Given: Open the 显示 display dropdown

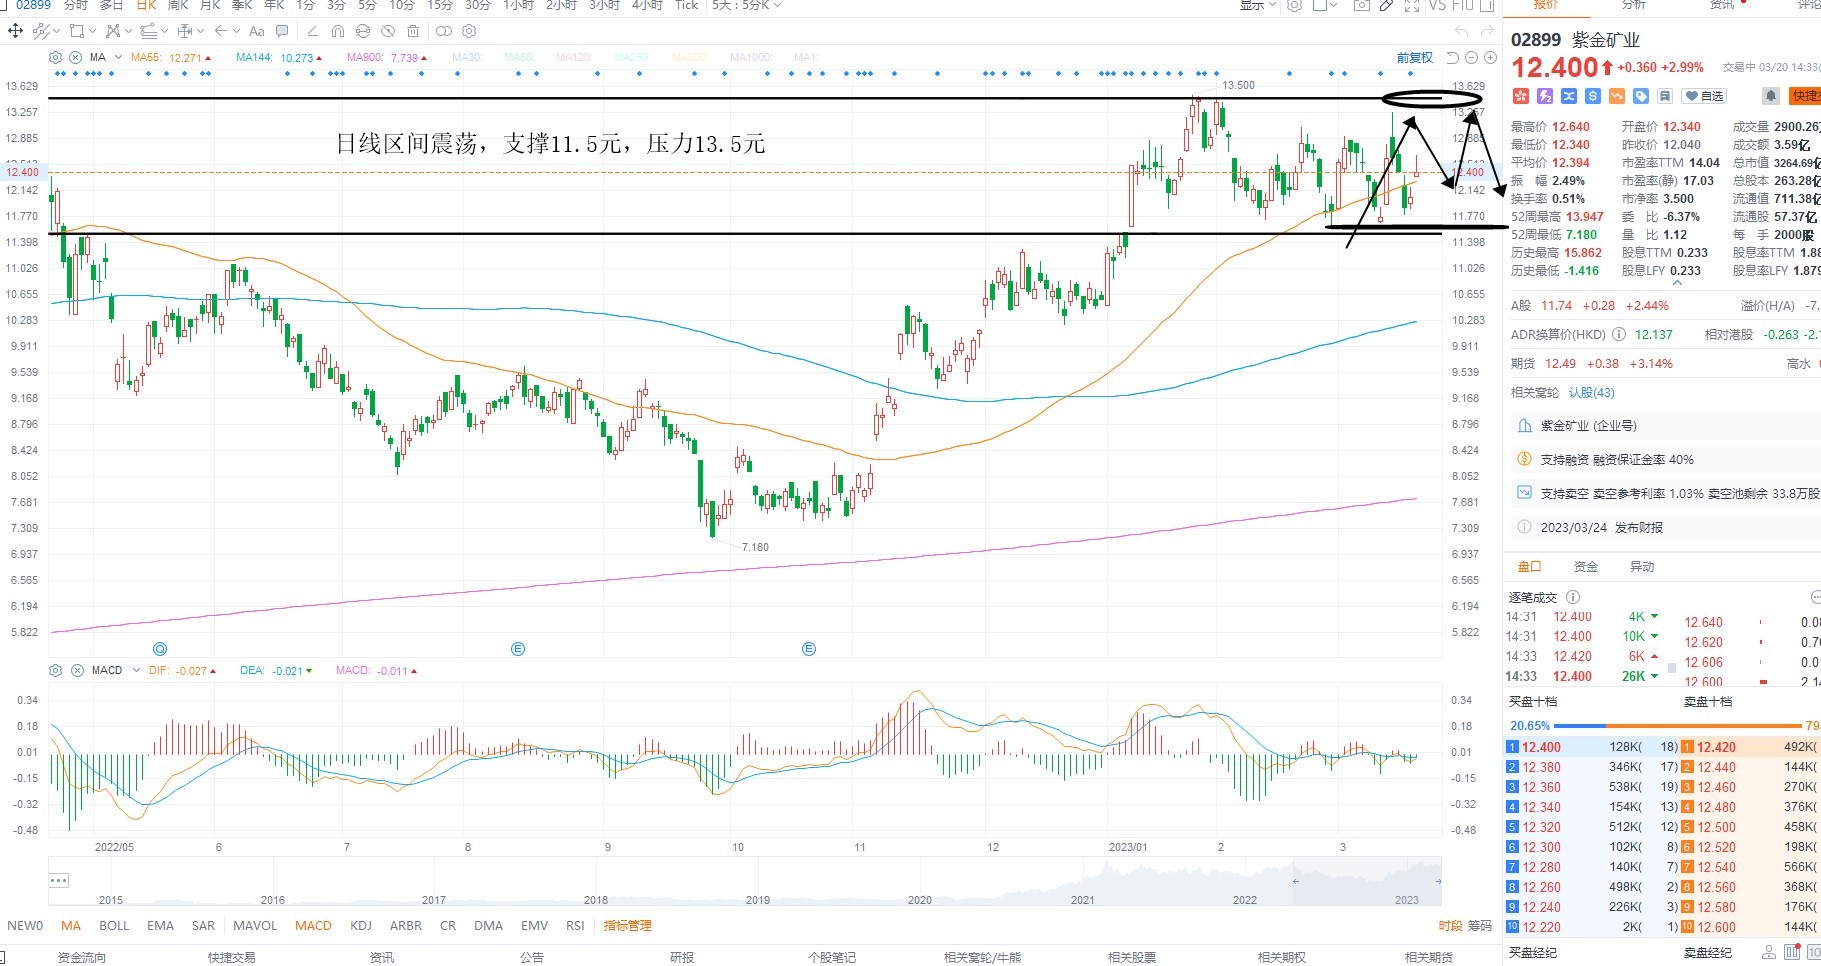Looking at the screenshot, I should pos(1258,5).
